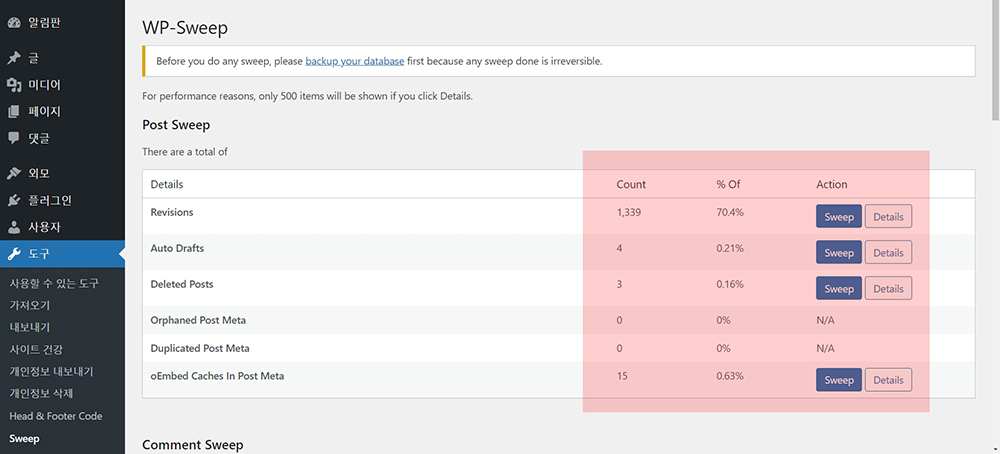This screenshot has width=1000, height=454.
Task: View Details for oEmbed Caches
Action: (888, 379)
